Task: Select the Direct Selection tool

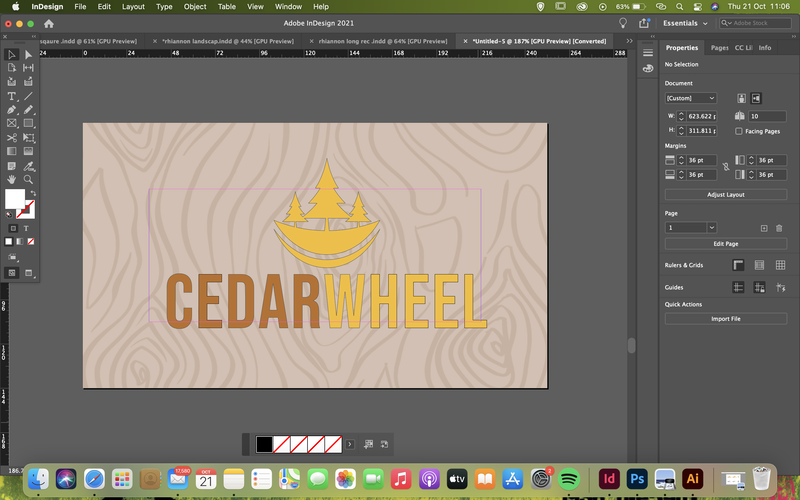Action: click(x=28, y=55)
